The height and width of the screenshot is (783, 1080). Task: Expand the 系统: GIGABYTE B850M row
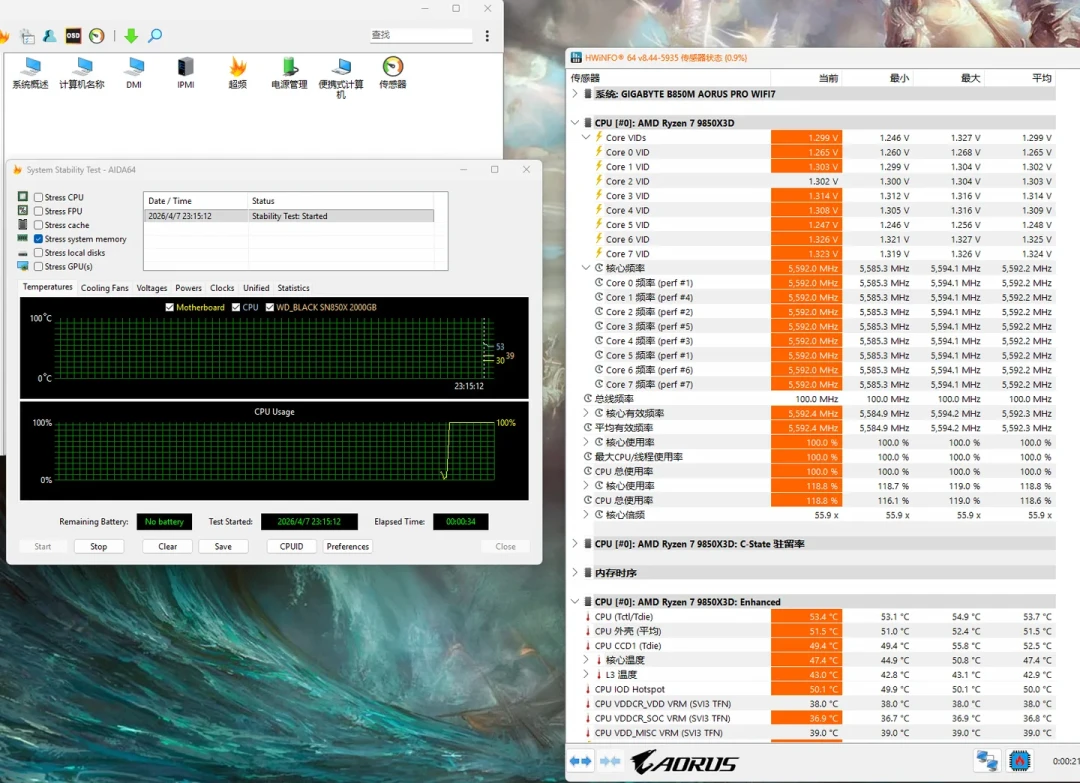pos(575,94)
